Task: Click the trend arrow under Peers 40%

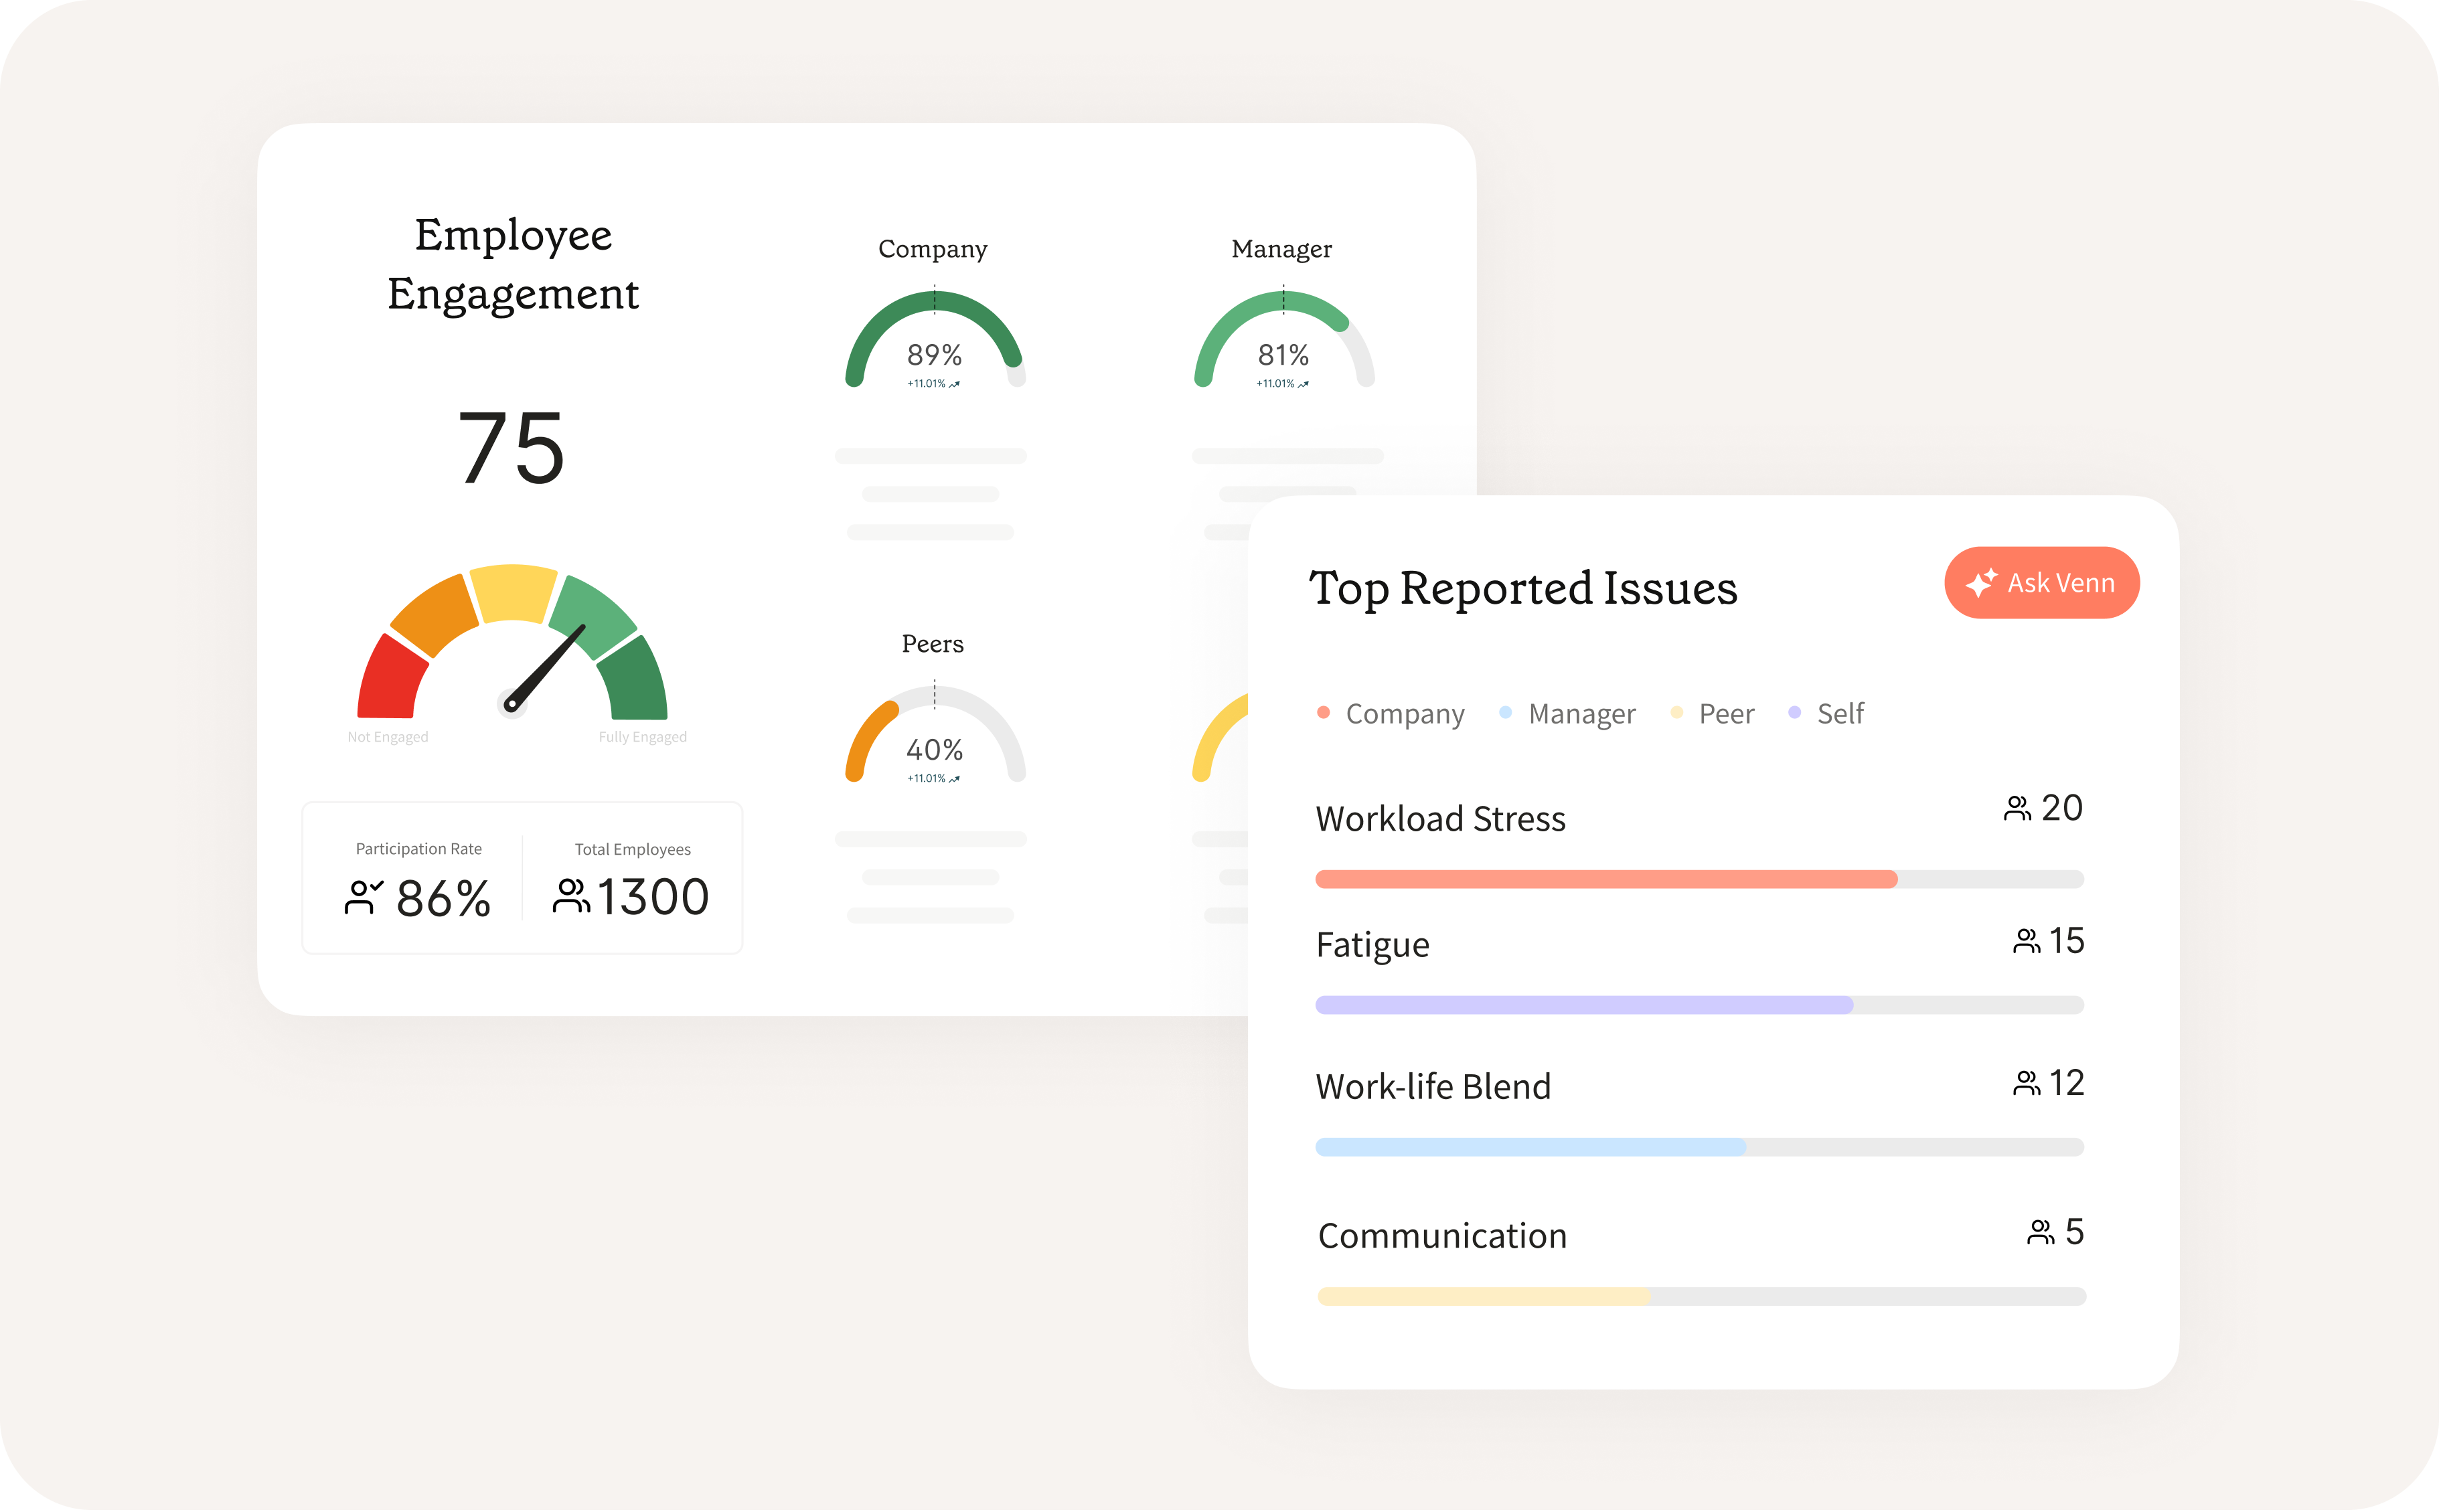Action: [955, 779]
